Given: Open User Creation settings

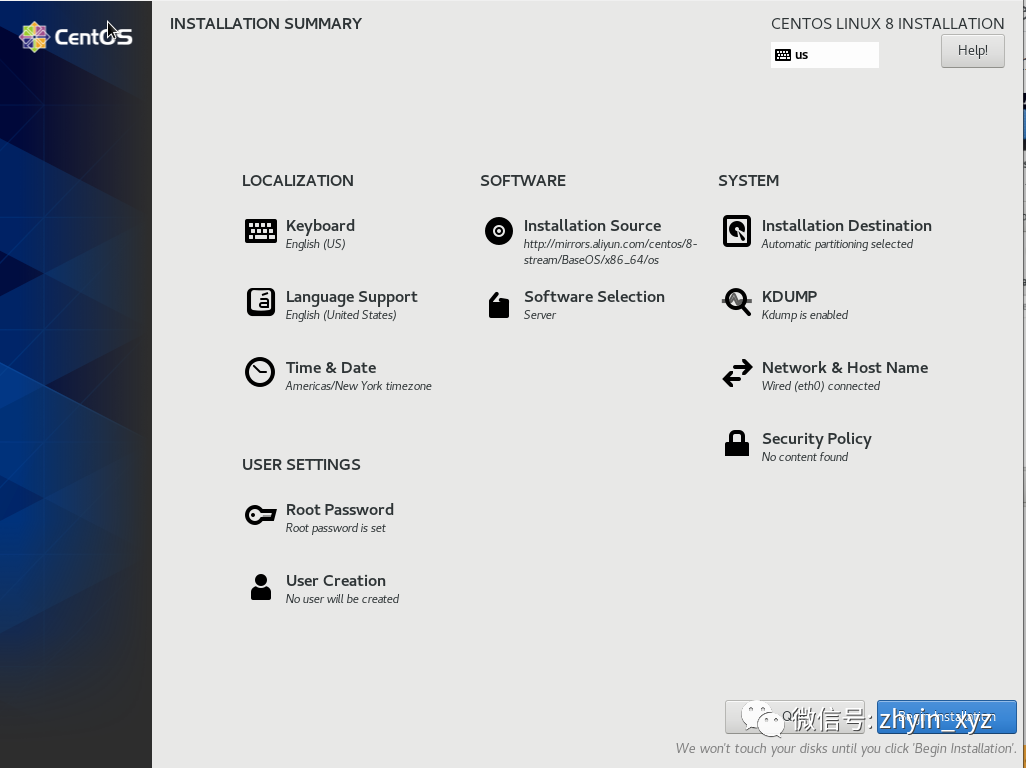Looking at the screenshot, I should [x=336, y=581].
